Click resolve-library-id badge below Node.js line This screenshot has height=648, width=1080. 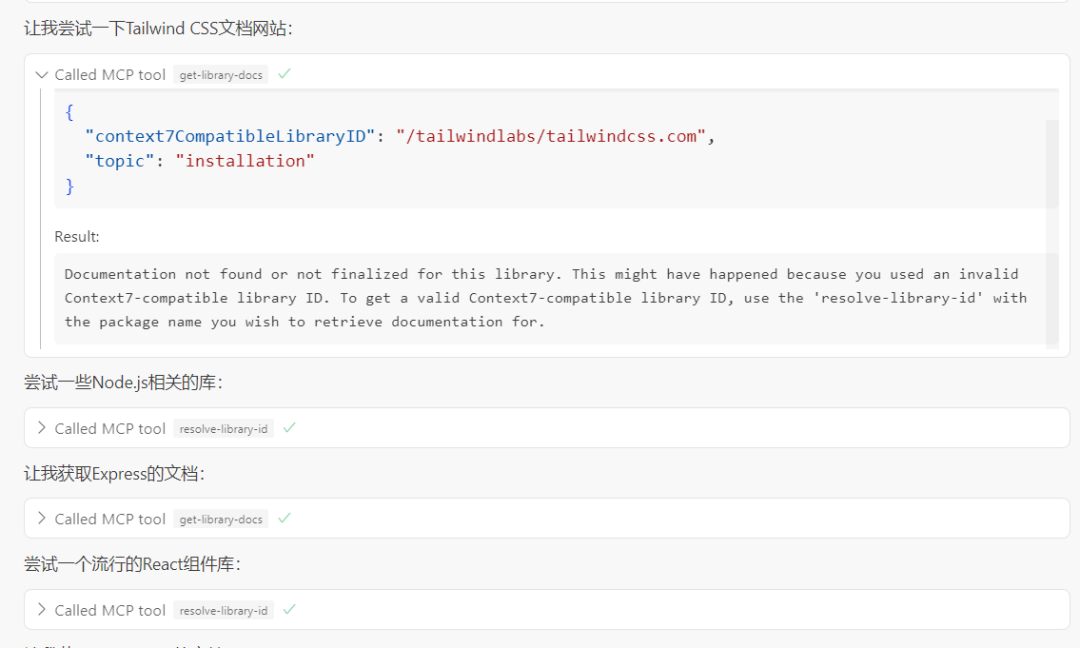coord(223,428)
